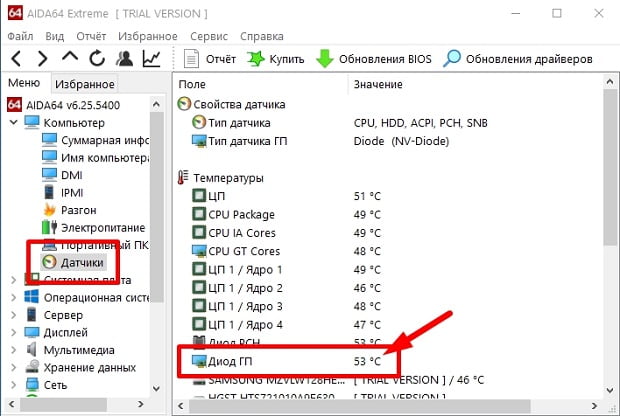Select the ЦП temperature row
This screenshot has width=620, height=416.
point(286,196)
